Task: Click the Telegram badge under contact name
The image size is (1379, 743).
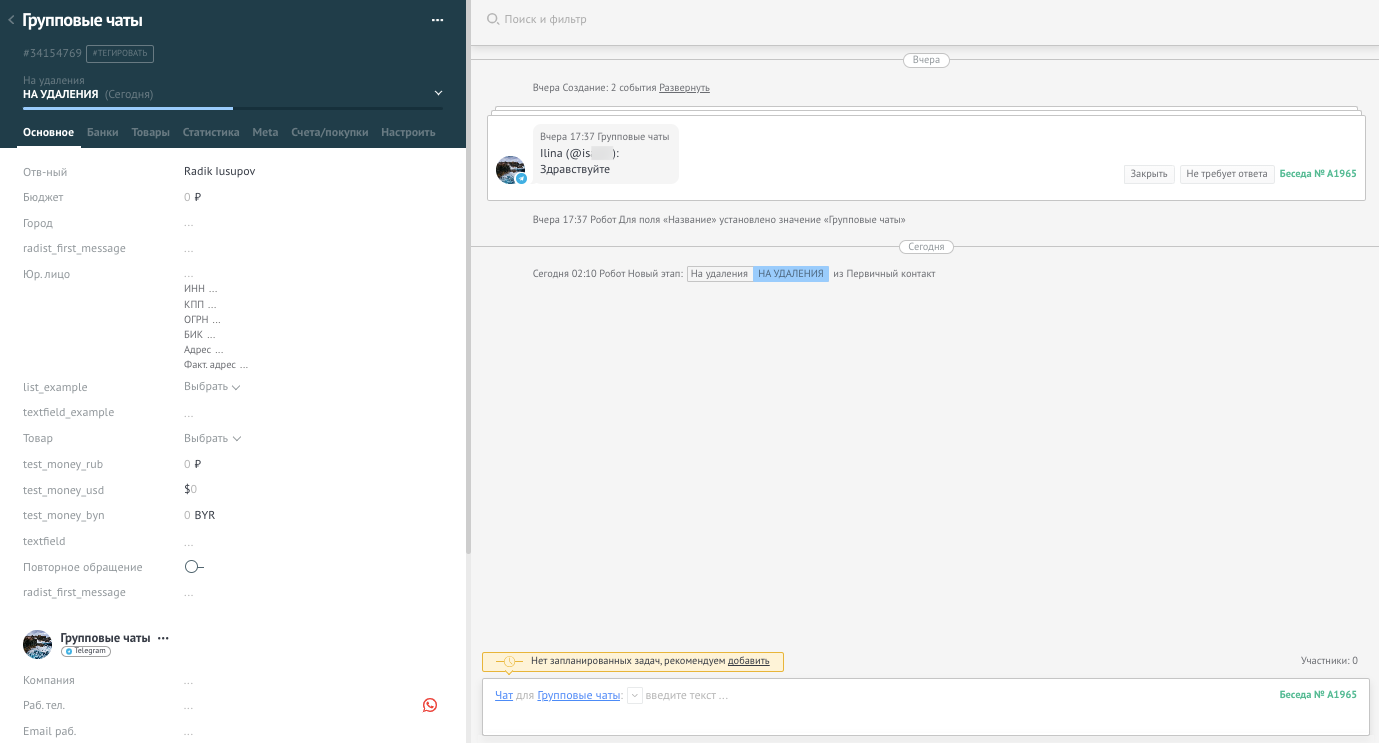Action: click(x=85, y=651)
